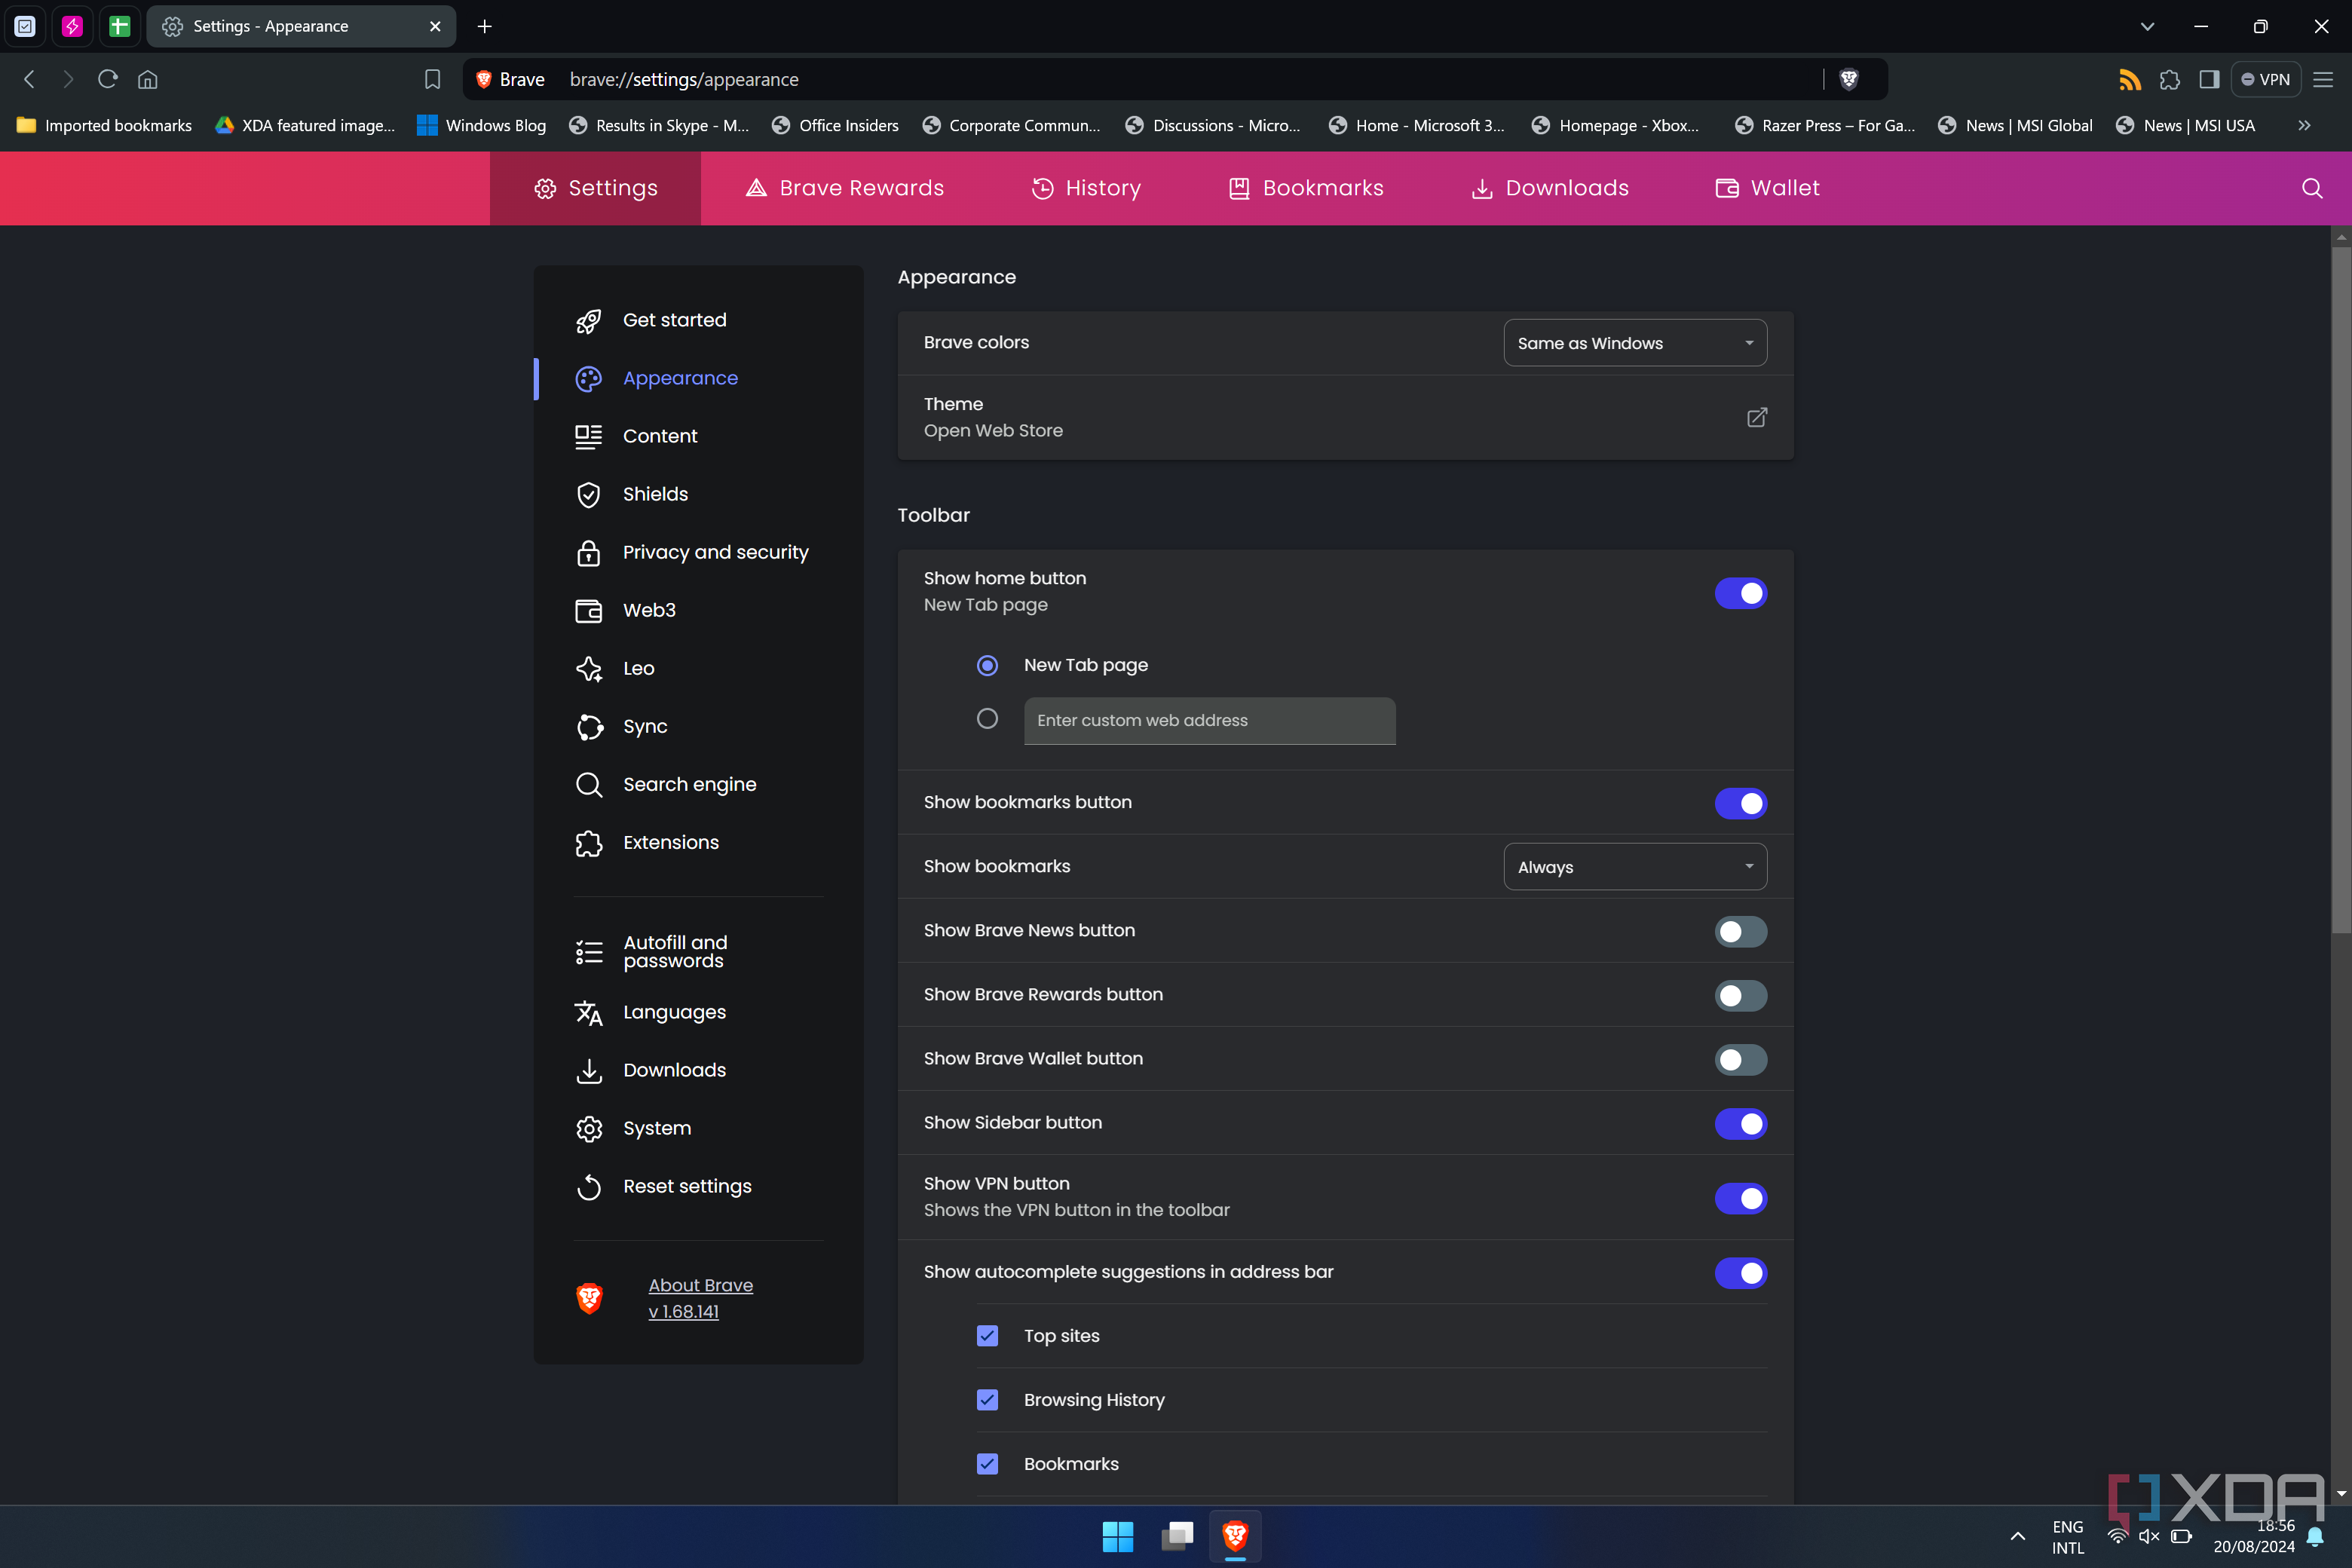The height and width of the screenshot is (1568, 2352).
Task: Uncheck Bookmarks autocomplete checkbox
Action: (x=987, y=1464)
